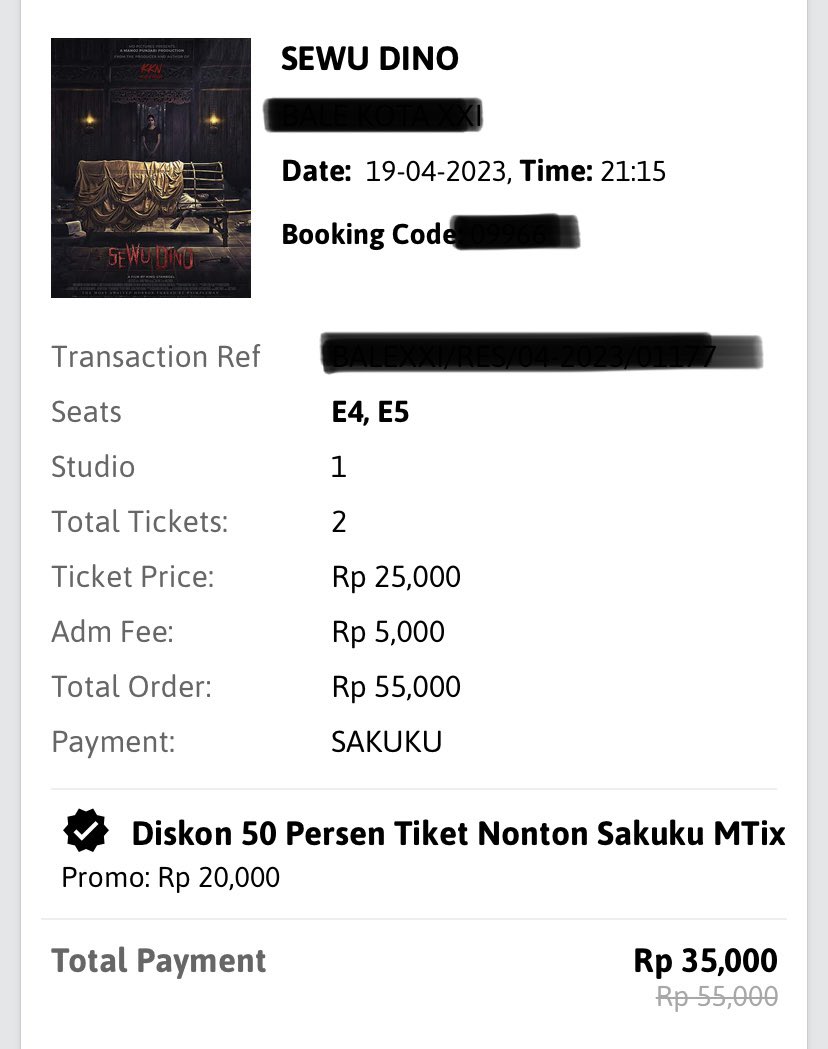Select the Total Order Rp 55,000 value
The width and height of the screenshot is (828, 1049).
[396, 687]
